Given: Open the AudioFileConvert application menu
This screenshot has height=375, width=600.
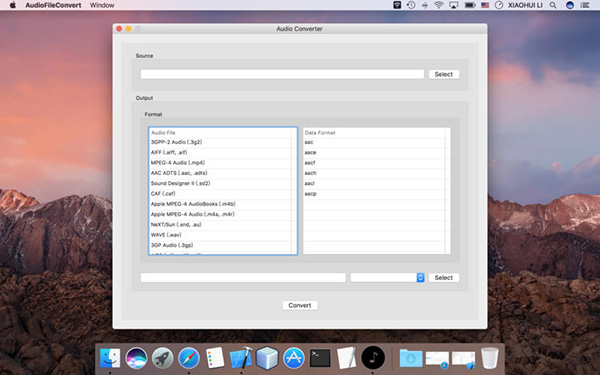Looking at the screenshot, I should click(x=53, y=5).
